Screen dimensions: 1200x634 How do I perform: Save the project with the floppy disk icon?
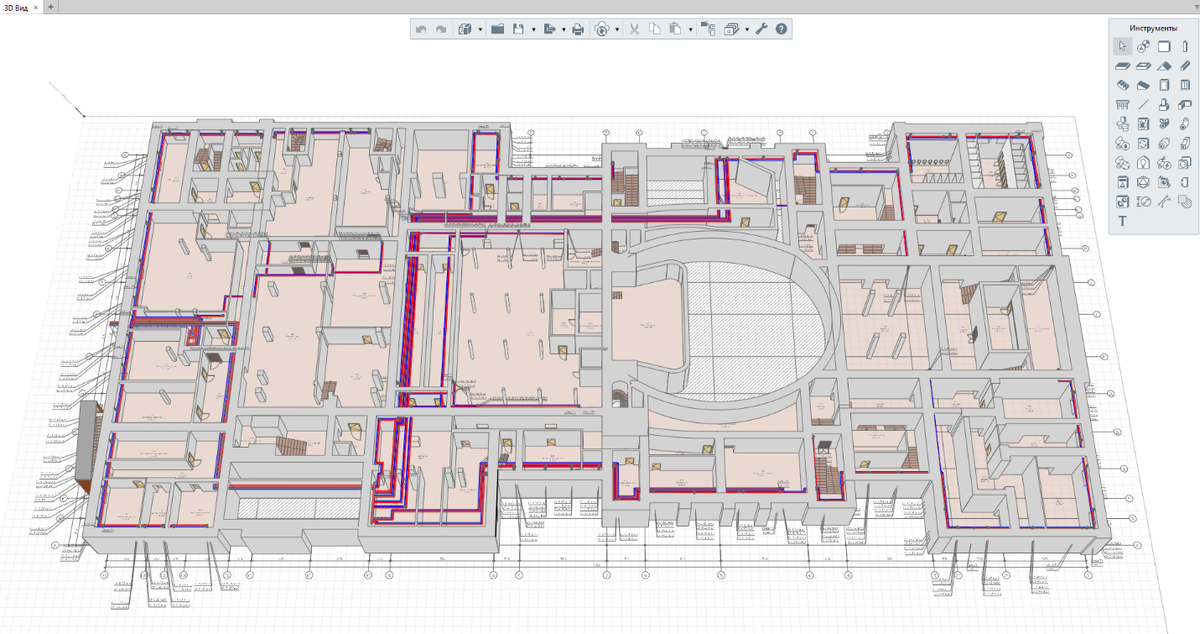tap(518, 29)
